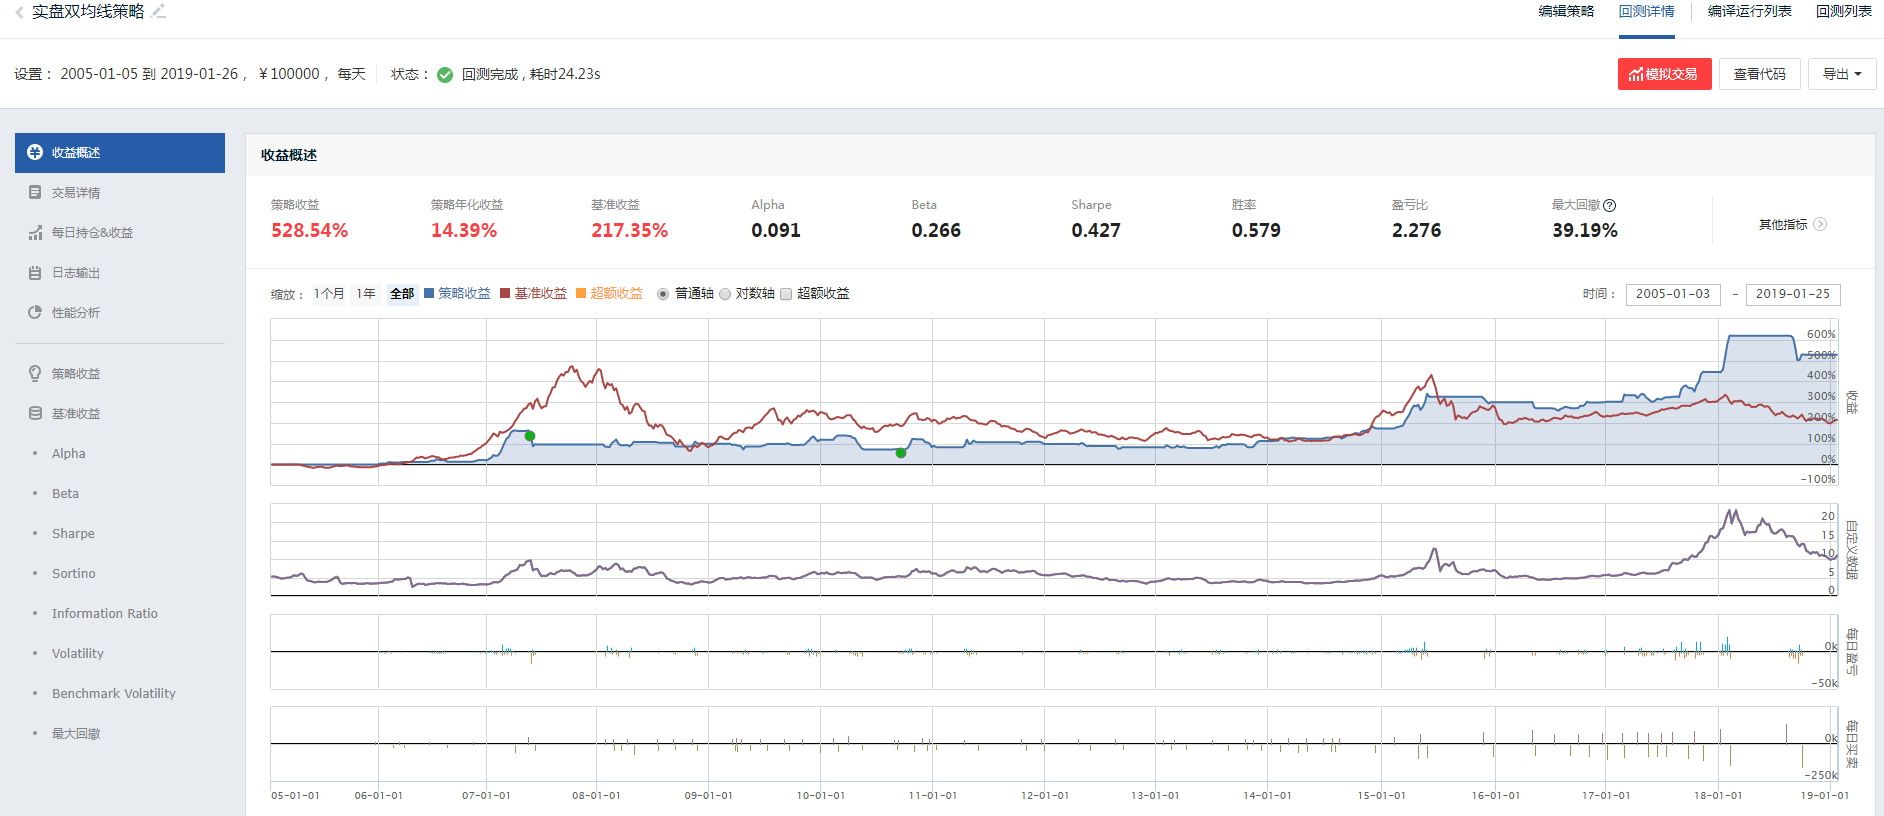Click the 528.54% strategy return value
Screen dimensions: 1884x816
[x=310, y=230]
